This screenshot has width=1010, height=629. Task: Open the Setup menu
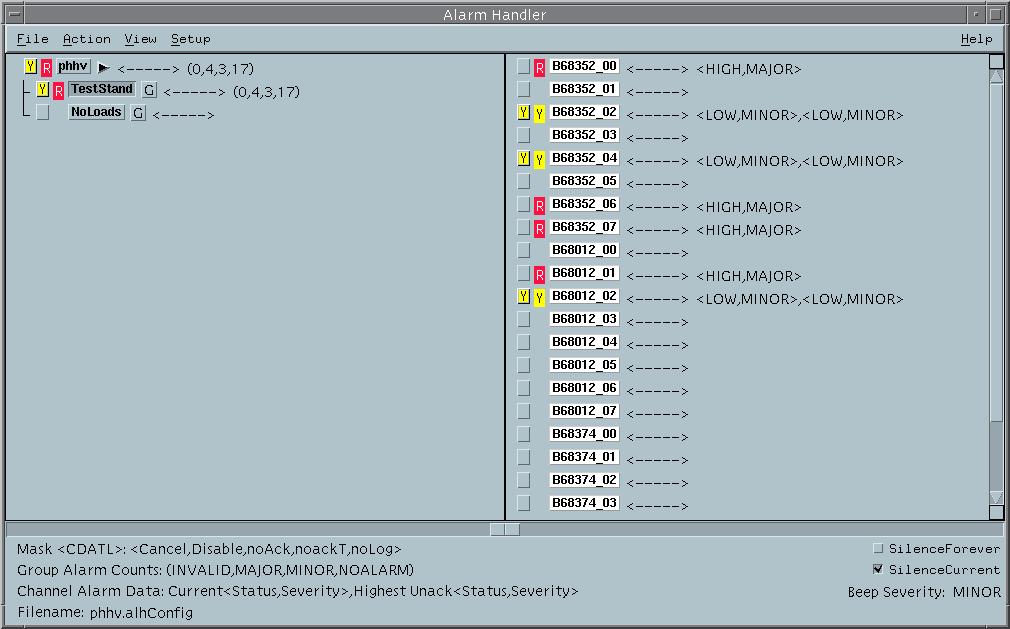click(x=191, y=39)
